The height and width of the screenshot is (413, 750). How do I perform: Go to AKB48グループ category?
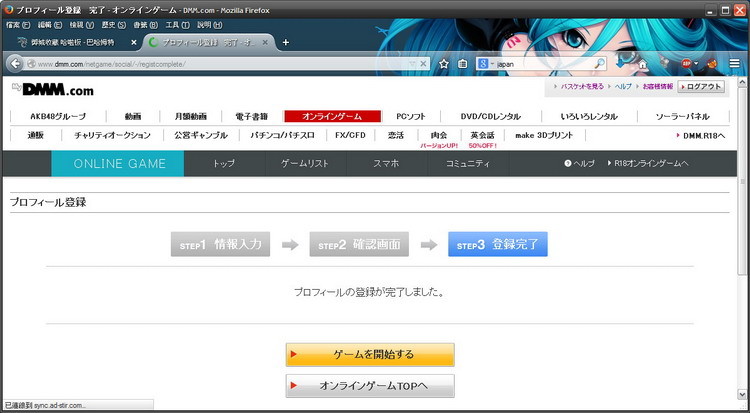tap(58, 116)
